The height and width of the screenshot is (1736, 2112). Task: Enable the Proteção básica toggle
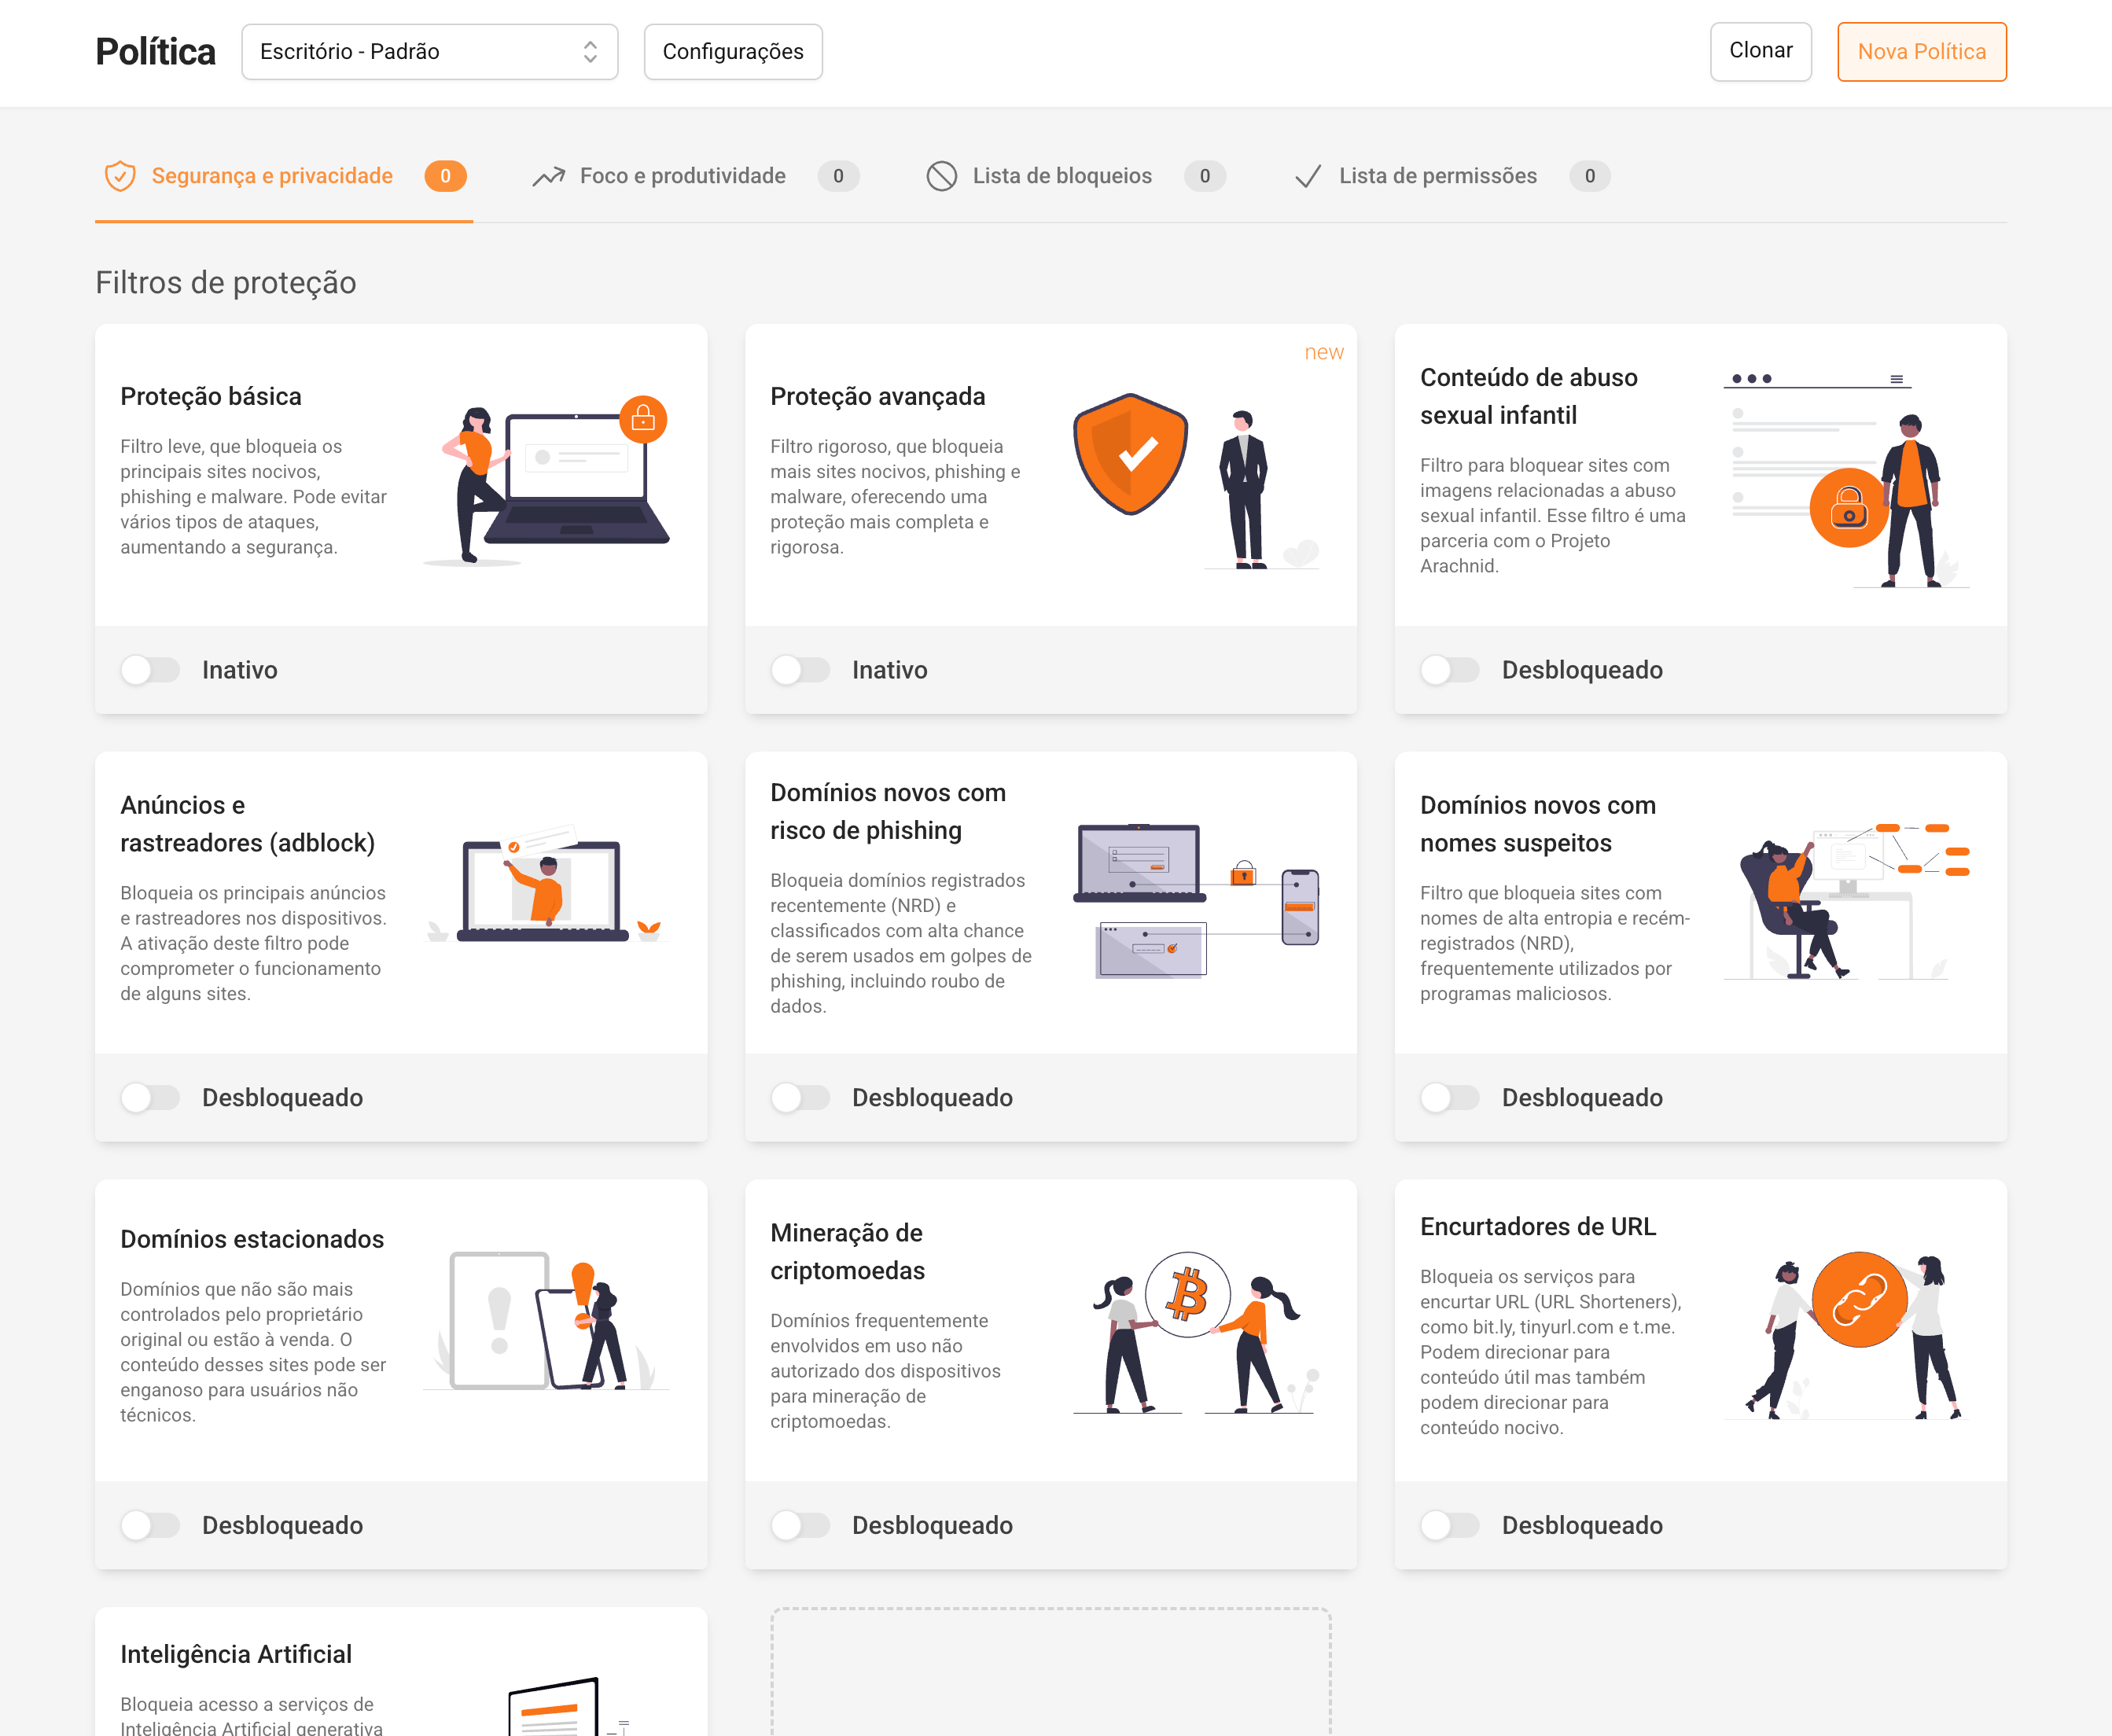coord(150,670)
